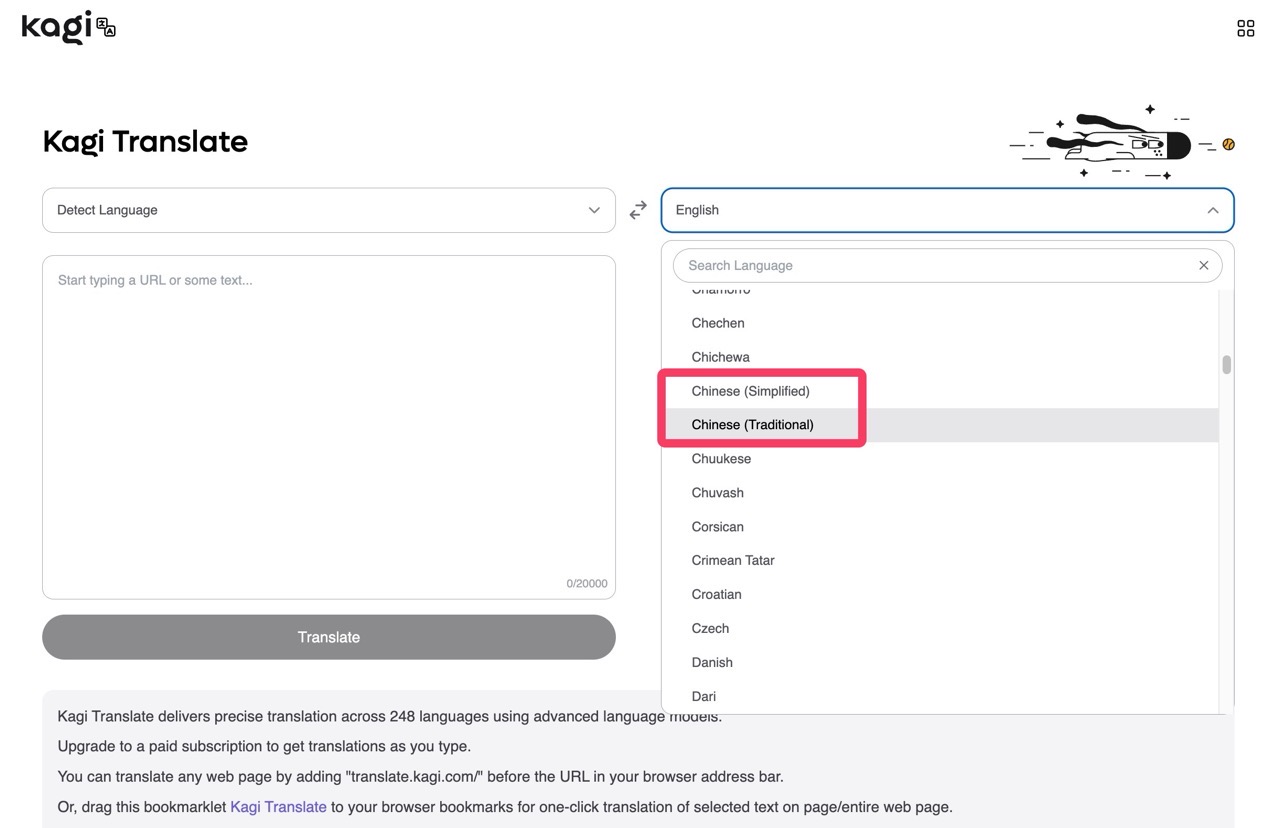The height and width of the screenshot is (828, 1280).
Task: Select Czech from the language list
Action: [x=940, y=629]
